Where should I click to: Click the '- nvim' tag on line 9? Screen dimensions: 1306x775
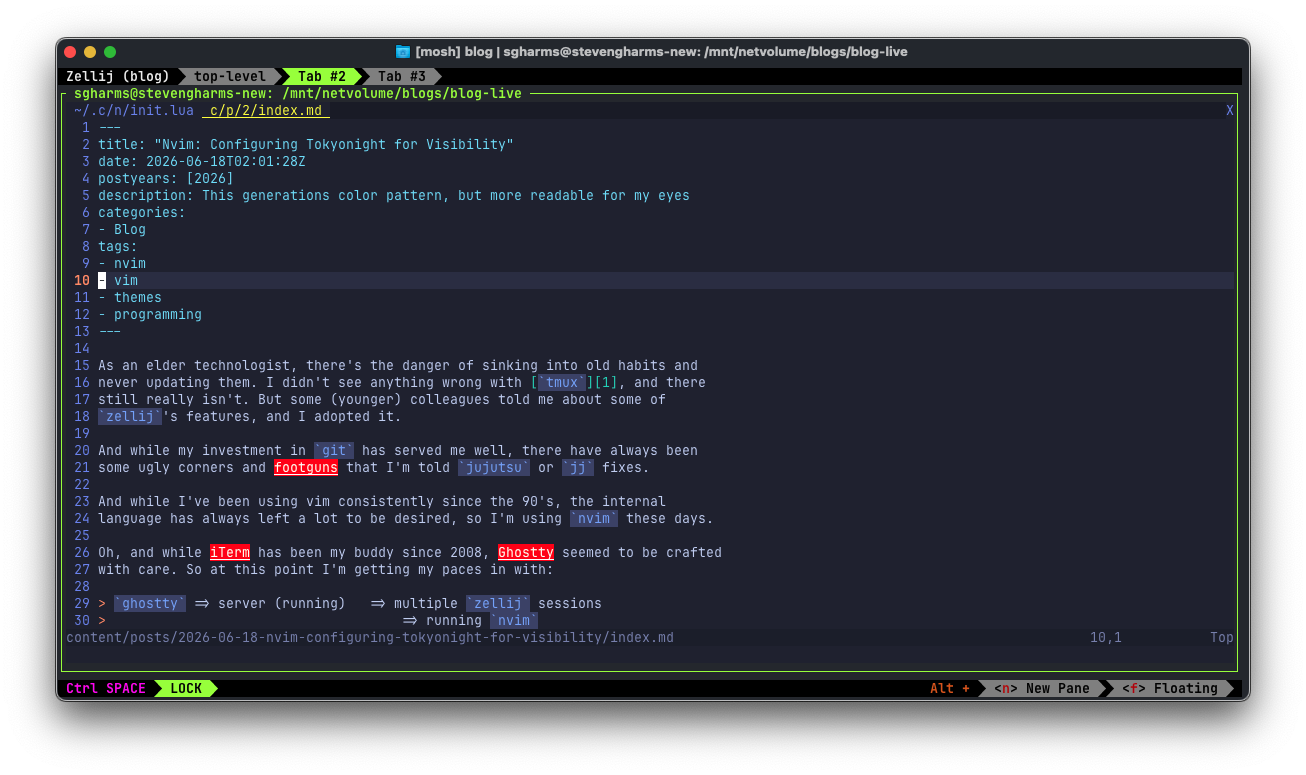point(122,263)
